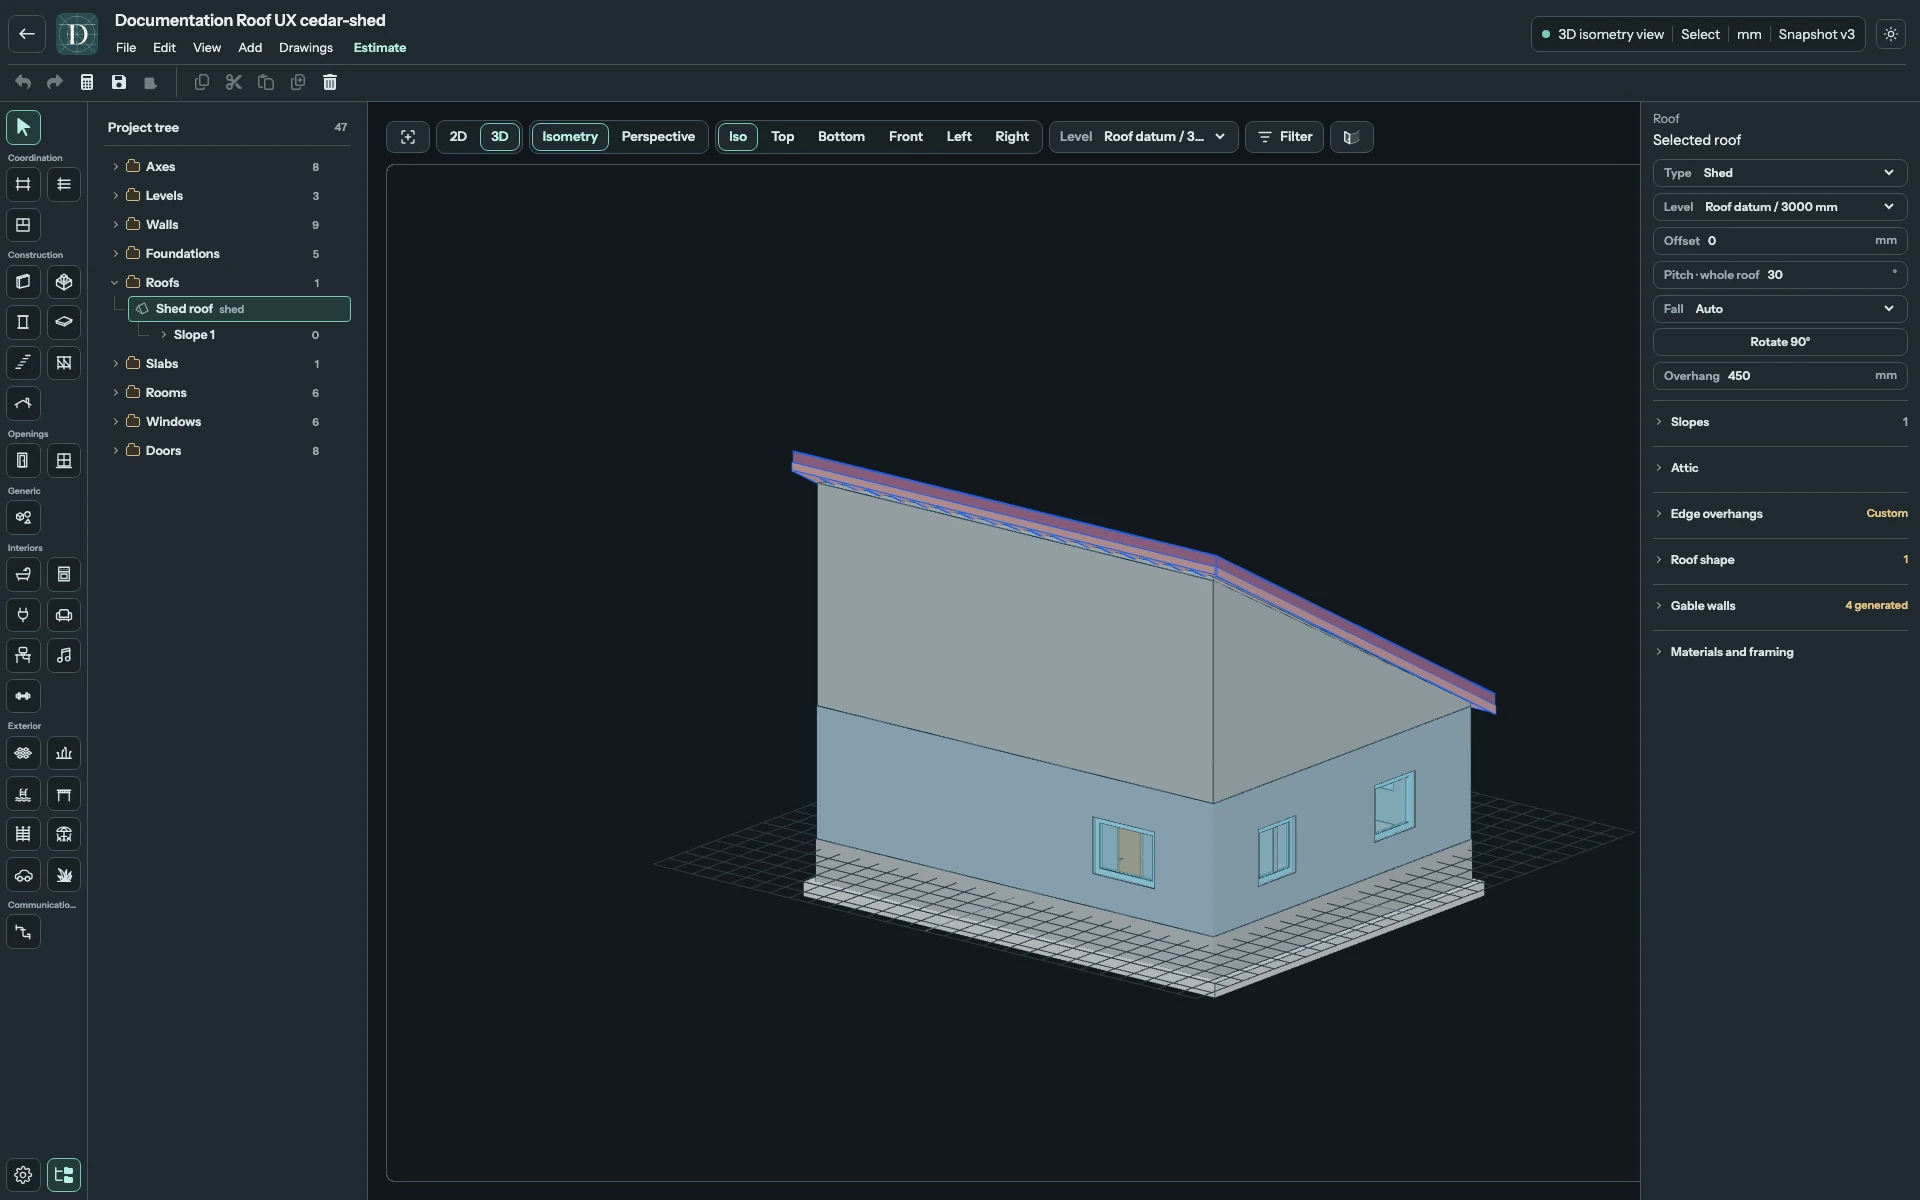Open the Add menu

tap(250, 48)
